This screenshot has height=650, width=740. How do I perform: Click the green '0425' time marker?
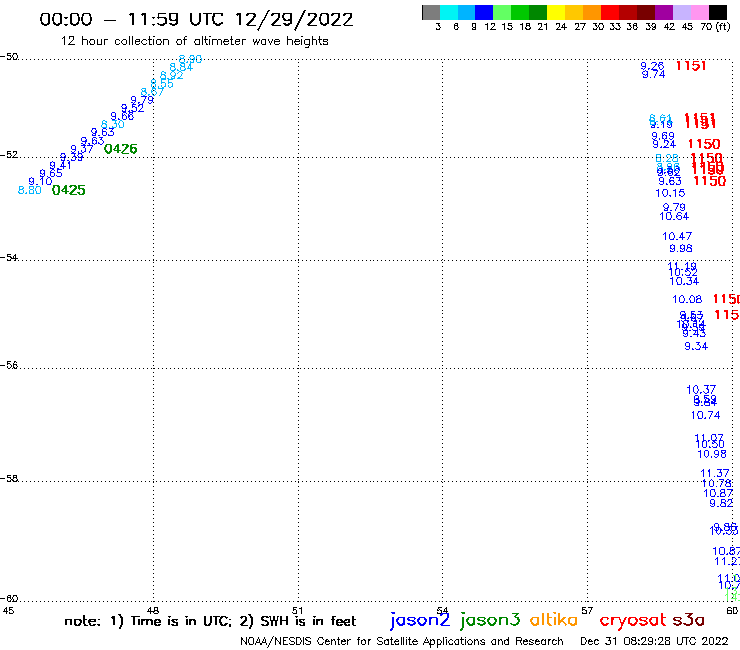68,190
